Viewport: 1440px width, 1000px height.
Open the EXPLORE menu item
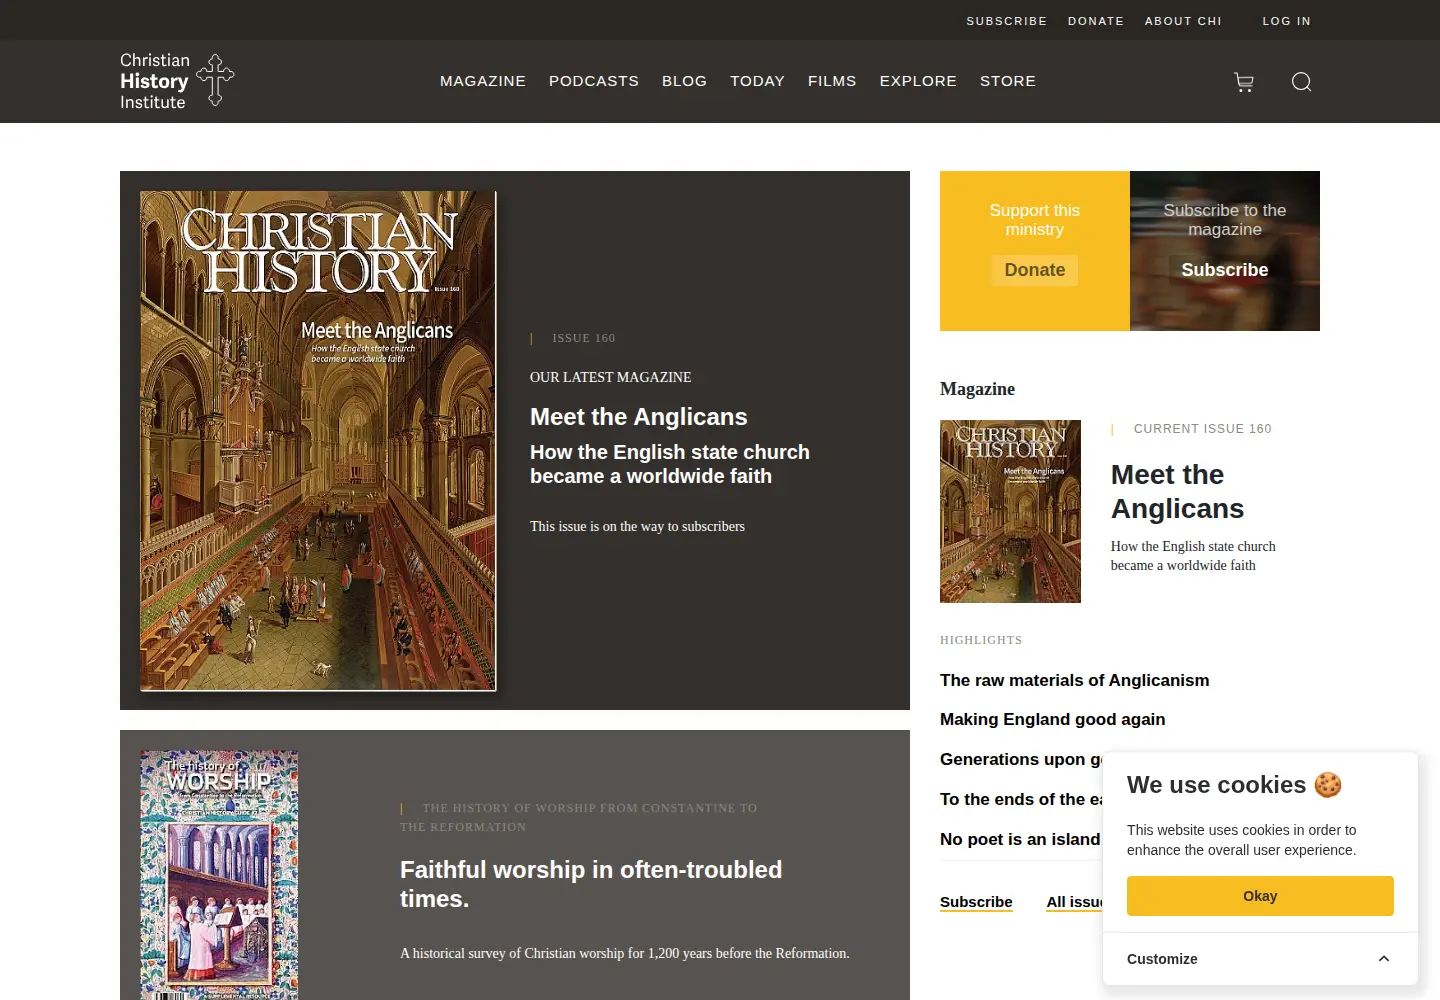click(918, 81)
